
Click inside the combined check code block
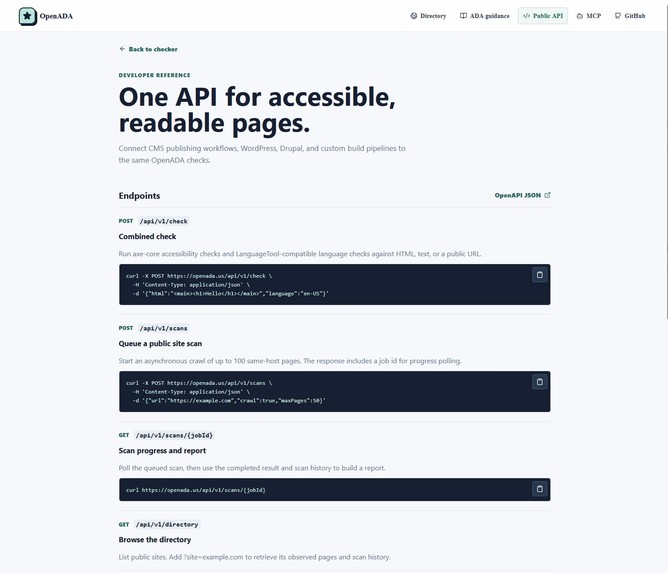(334, 285)
